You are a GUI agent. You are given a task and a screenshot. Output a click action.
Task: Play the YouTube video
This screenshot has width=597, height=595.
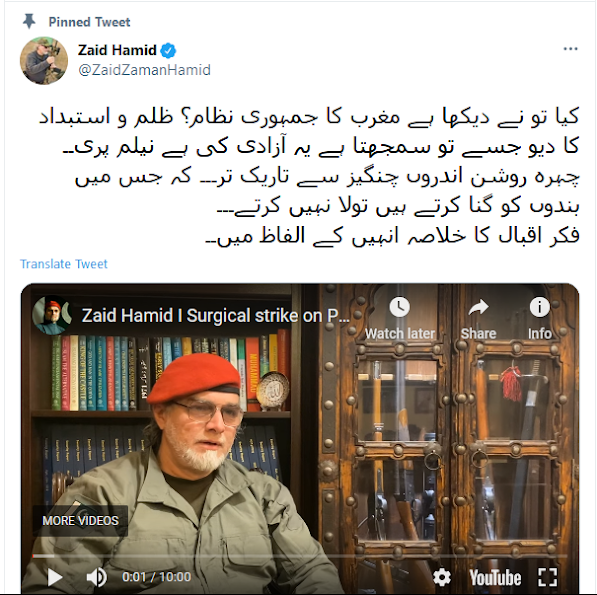coord(54,577)
